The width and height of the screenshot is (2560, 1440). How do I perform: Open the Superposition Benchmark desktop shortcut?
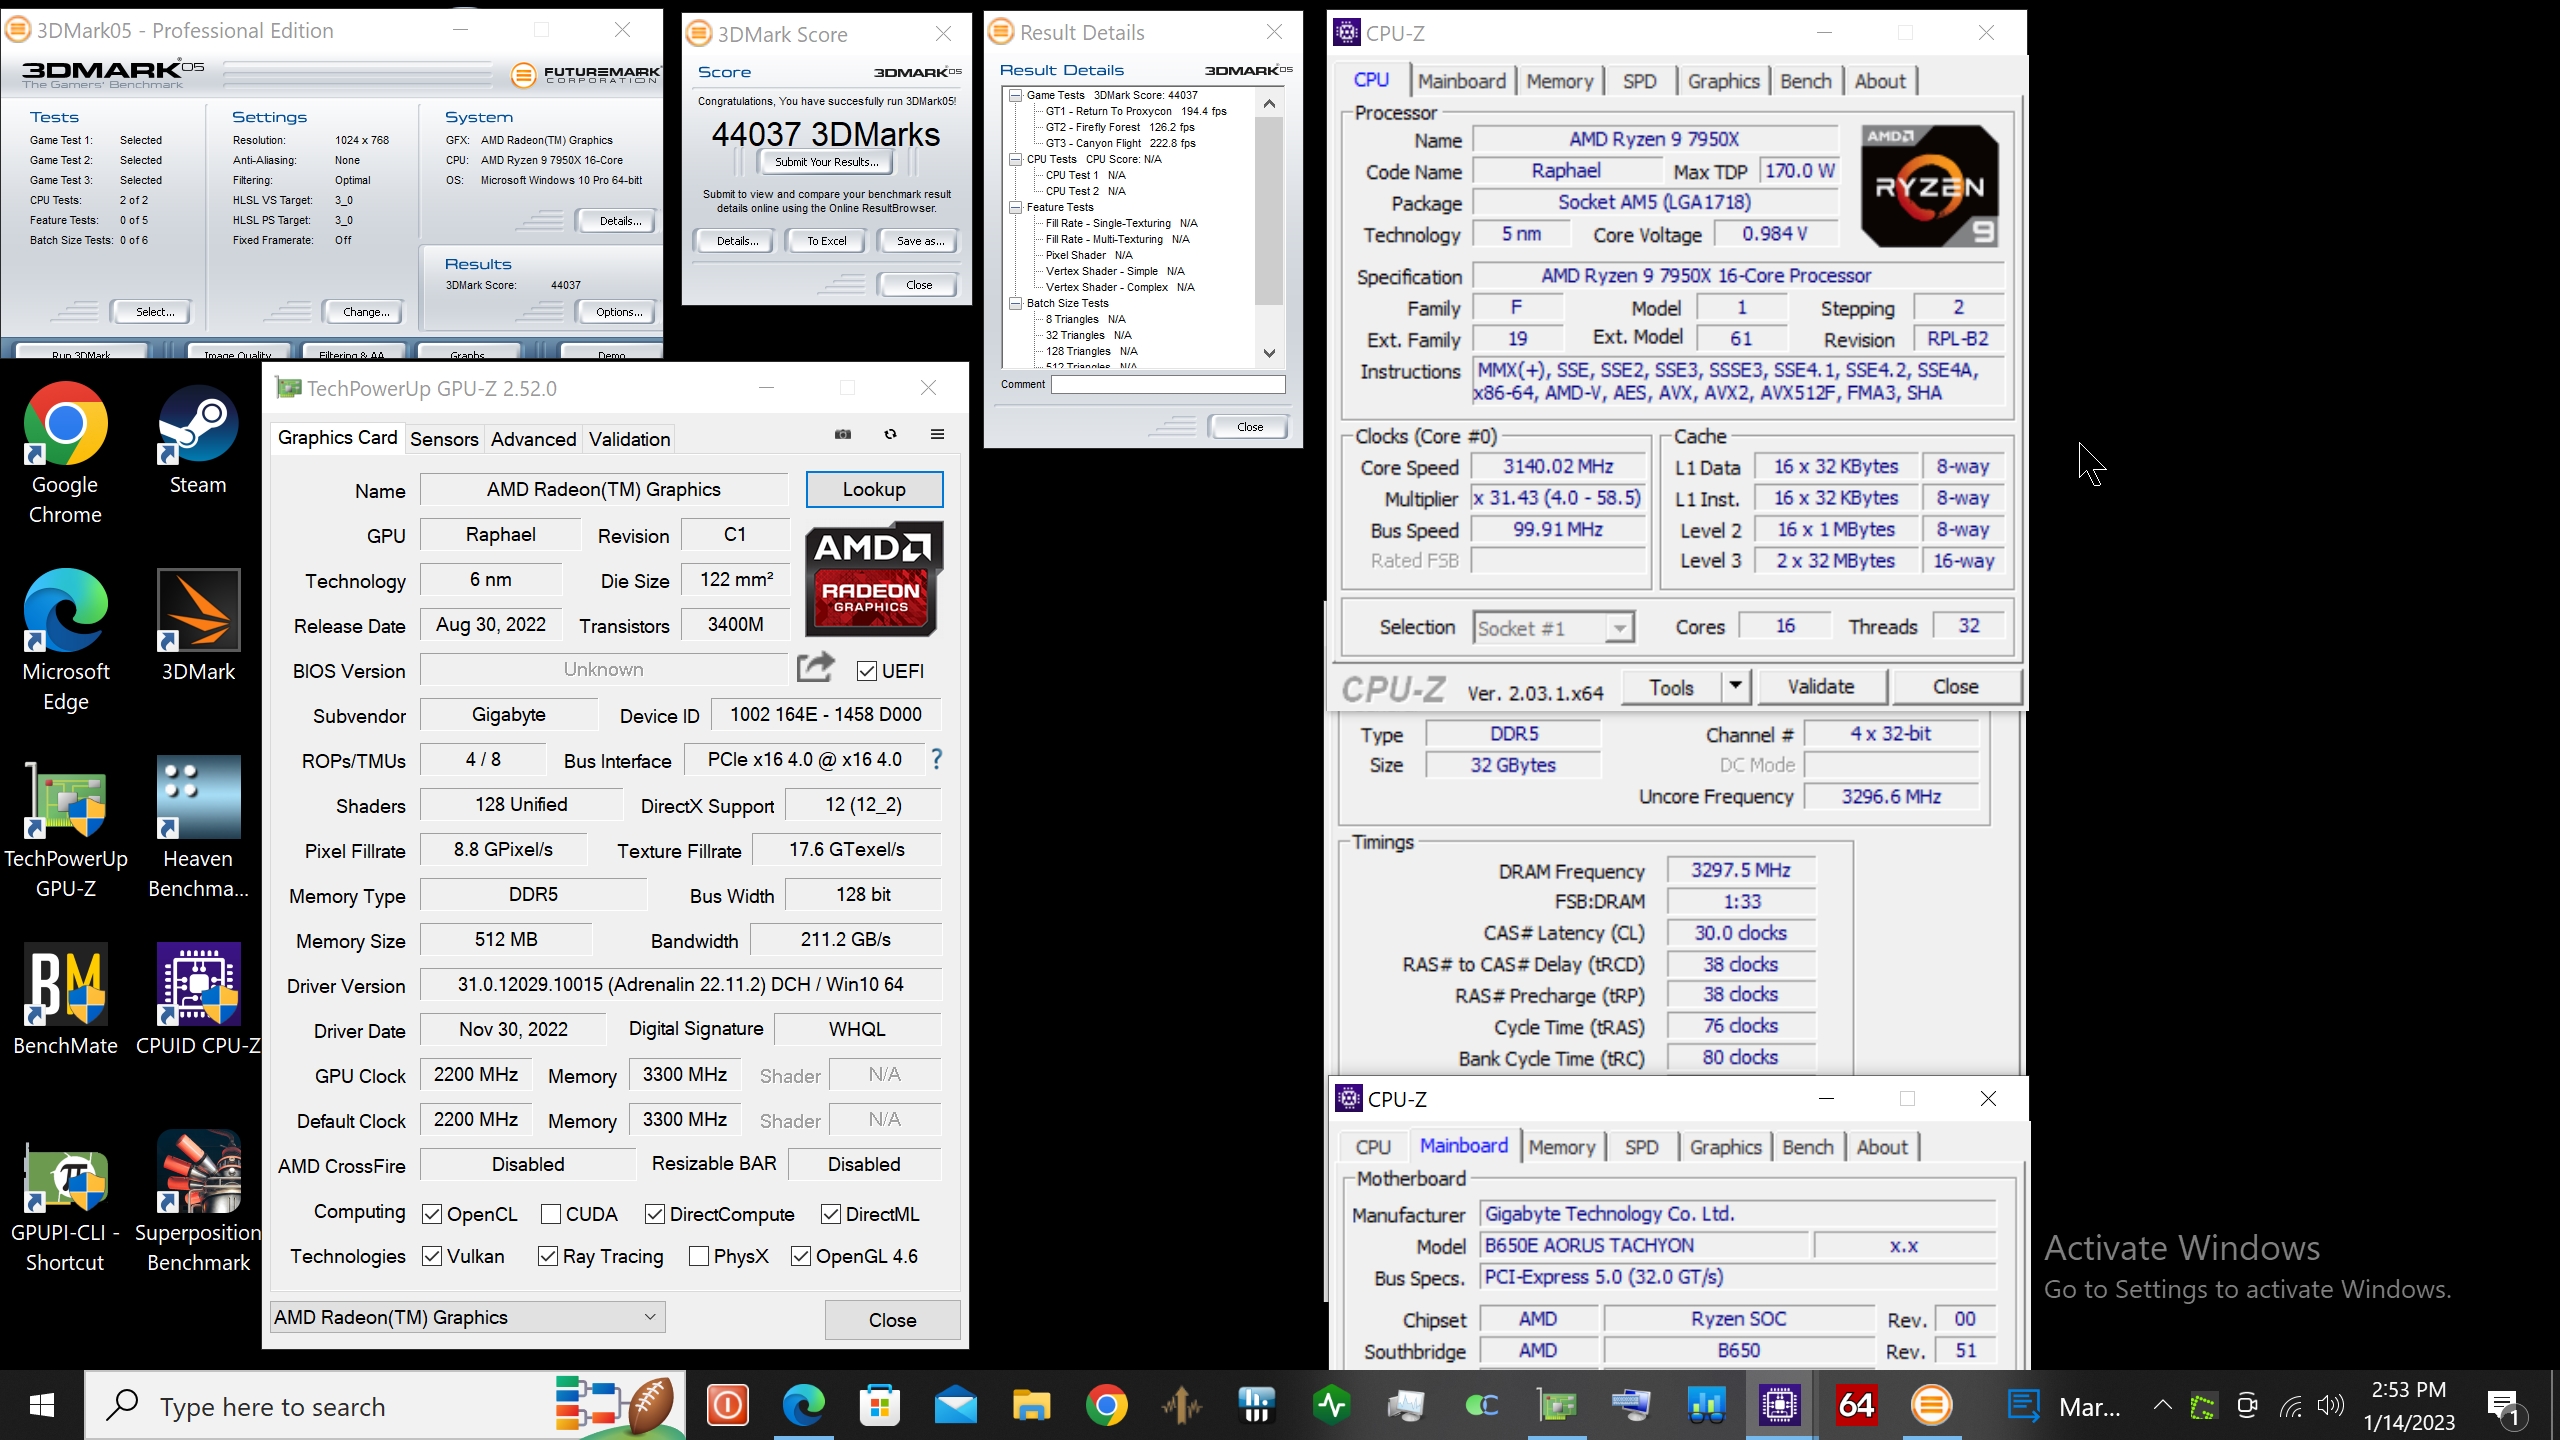coord(198,1202)
